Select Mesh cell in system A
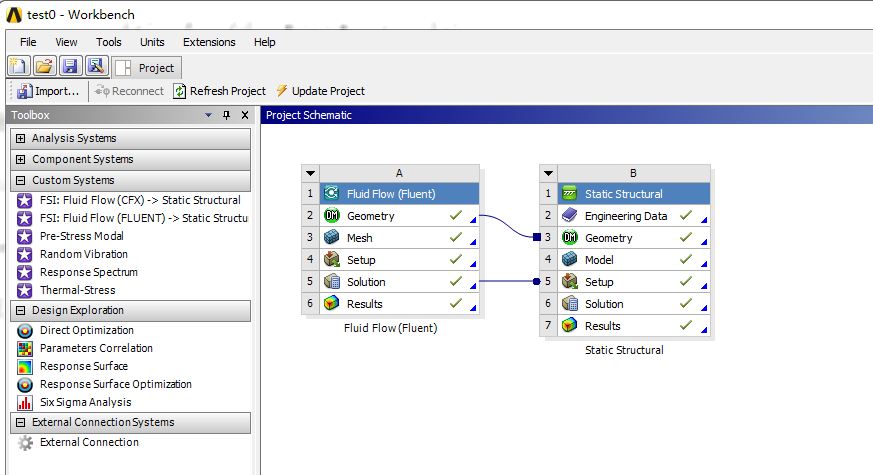 399,238
